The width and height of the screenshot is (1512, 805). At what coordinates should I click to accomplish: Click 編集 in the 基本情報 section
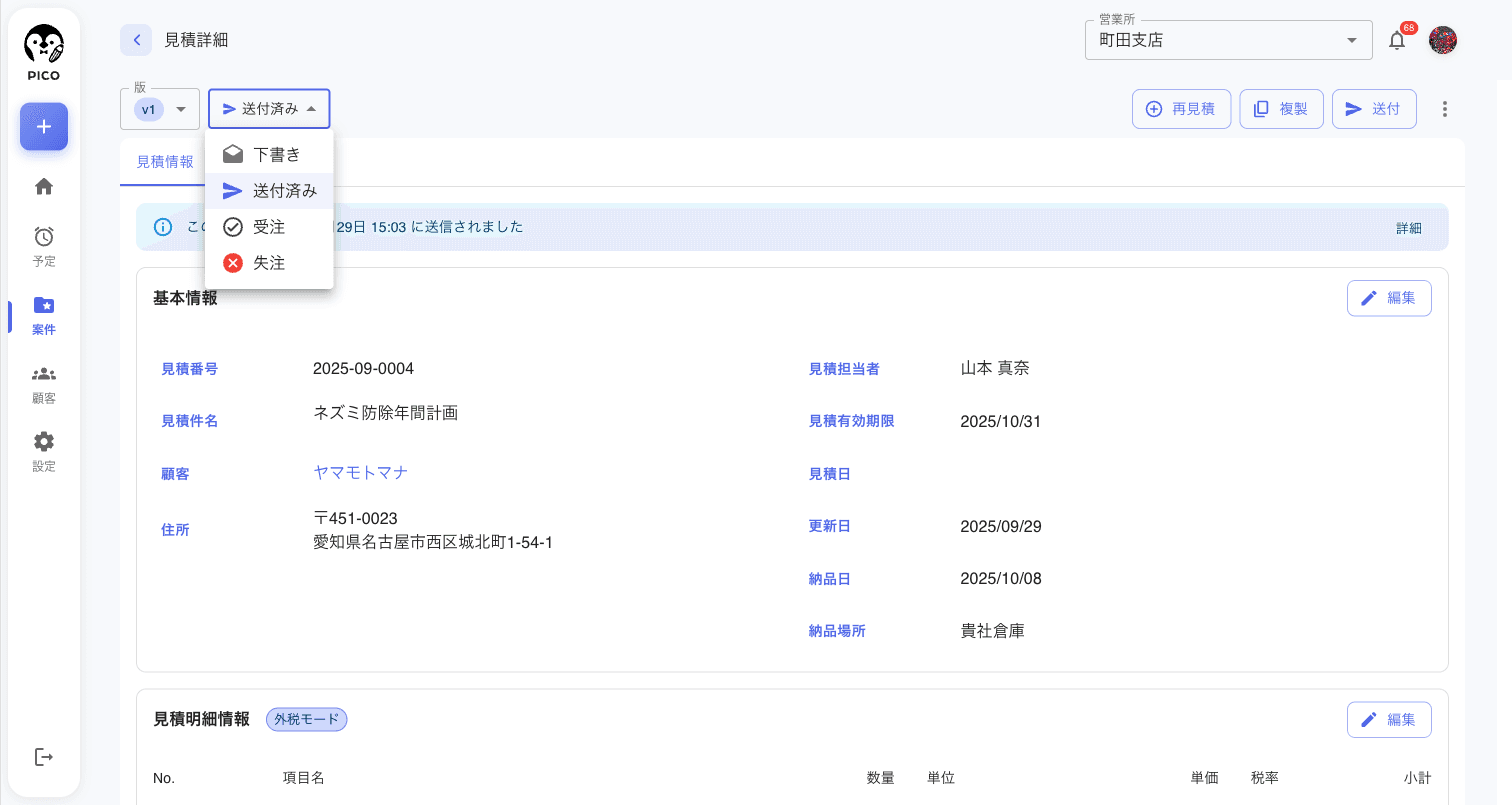[1389, 298]
